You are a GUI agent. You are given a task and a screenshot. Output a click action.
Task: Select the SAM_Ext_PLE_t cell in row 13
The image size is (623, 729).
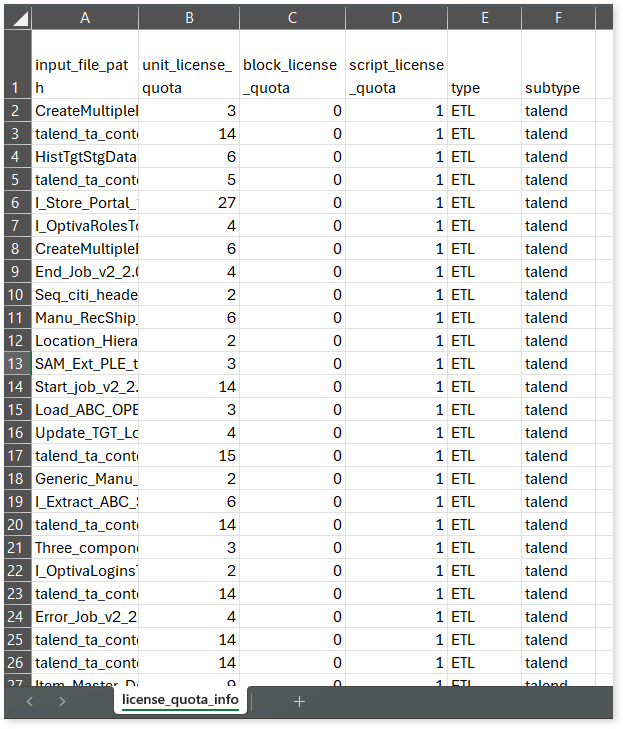(x=84, y=364)
